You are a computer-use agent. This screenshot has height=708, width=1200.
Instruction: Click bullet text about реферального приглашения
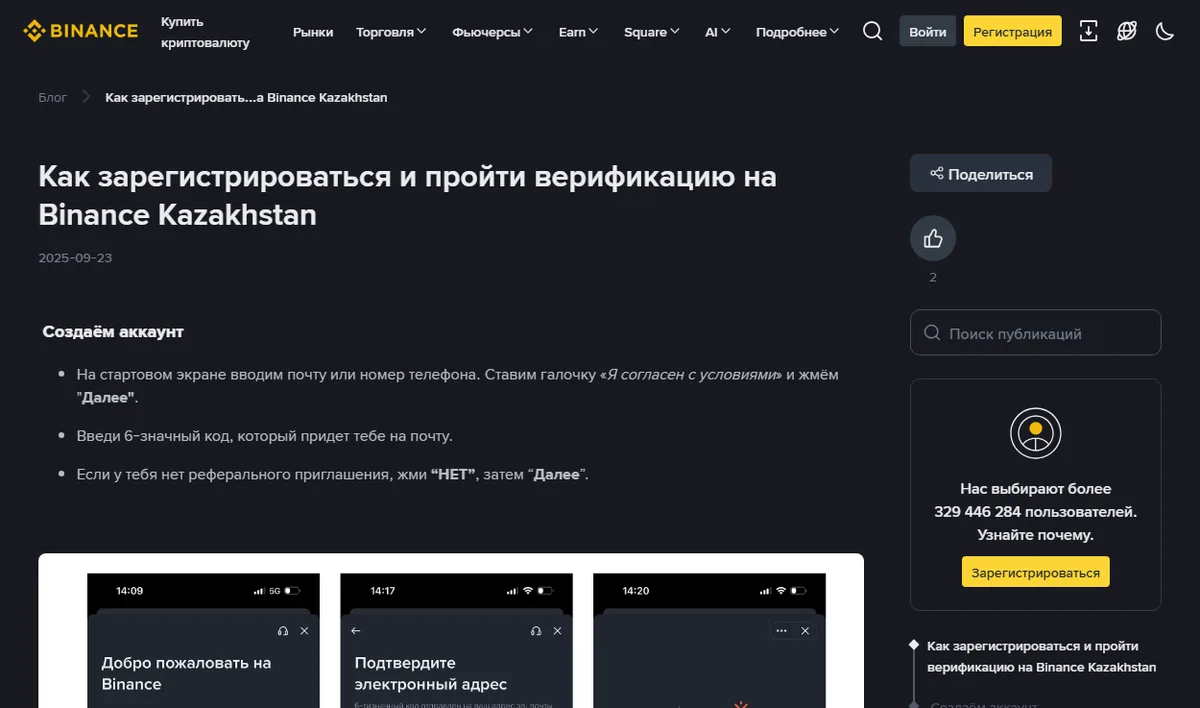click(x=333, y=474)
